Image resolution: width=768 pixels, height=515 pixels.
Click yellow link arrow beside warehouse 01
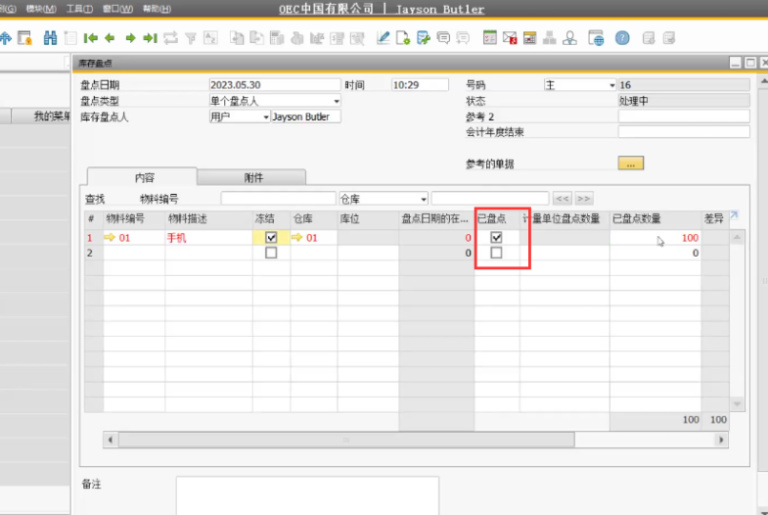(297, 238)
